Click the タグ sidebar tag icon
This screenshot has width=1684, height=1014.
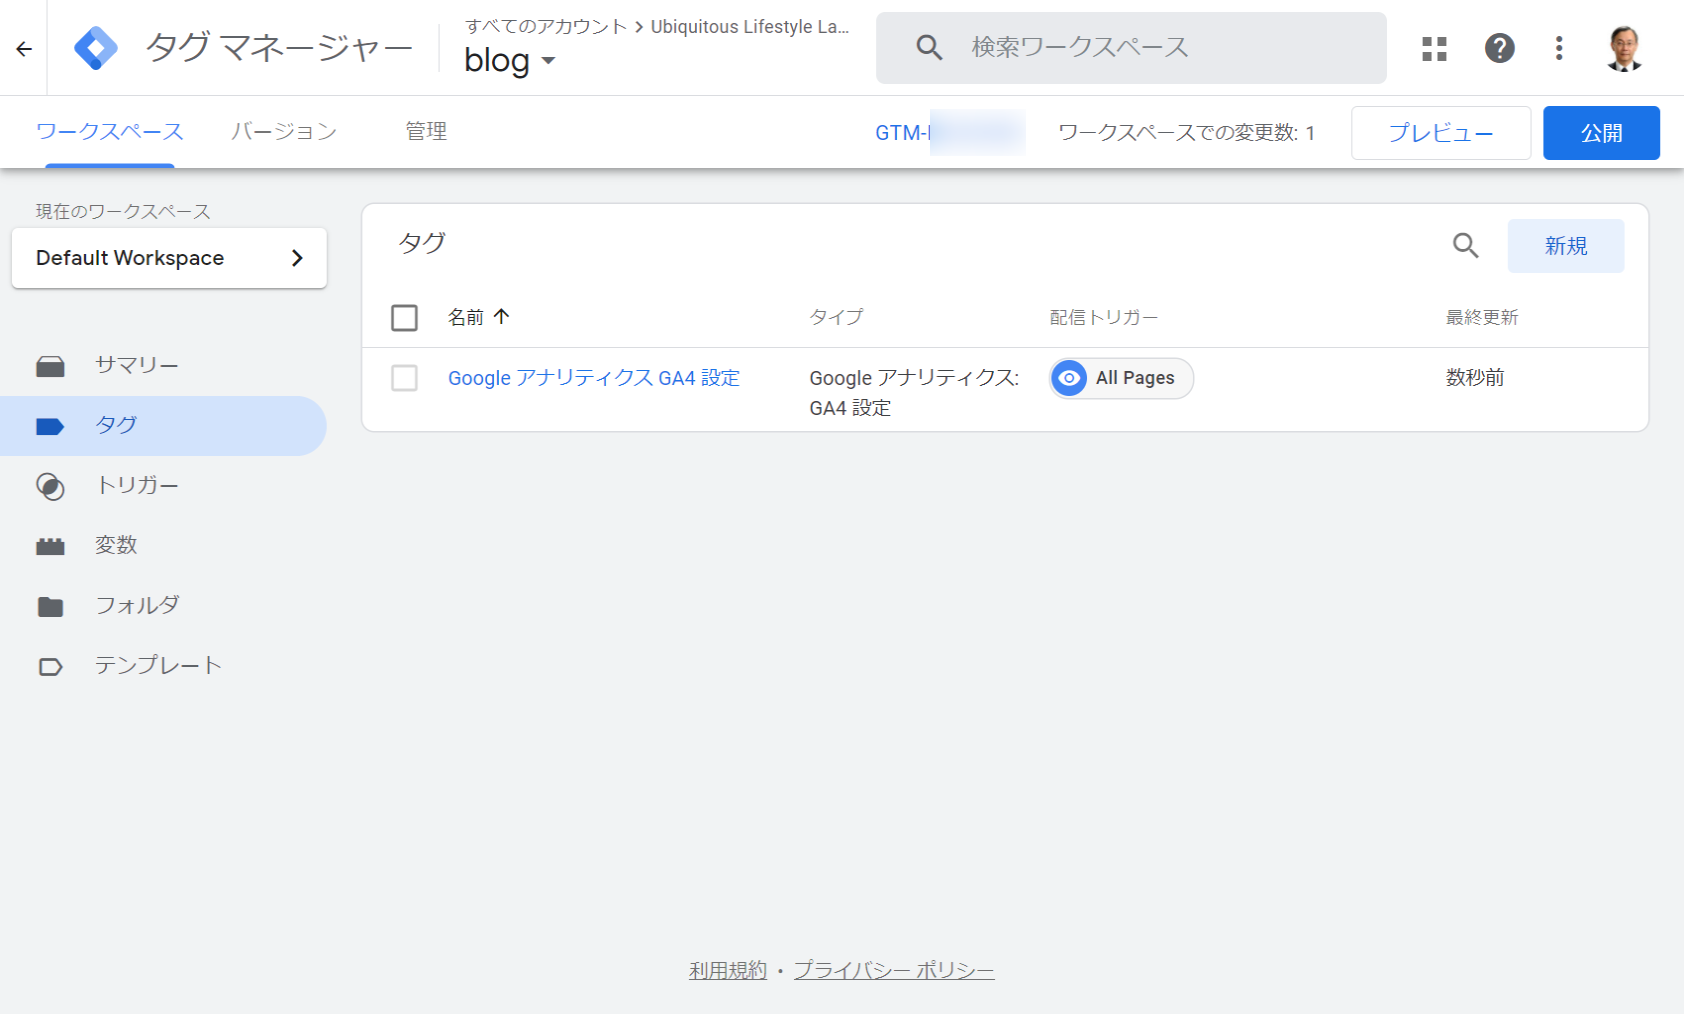pyautogui.click(x=50, y=426)
